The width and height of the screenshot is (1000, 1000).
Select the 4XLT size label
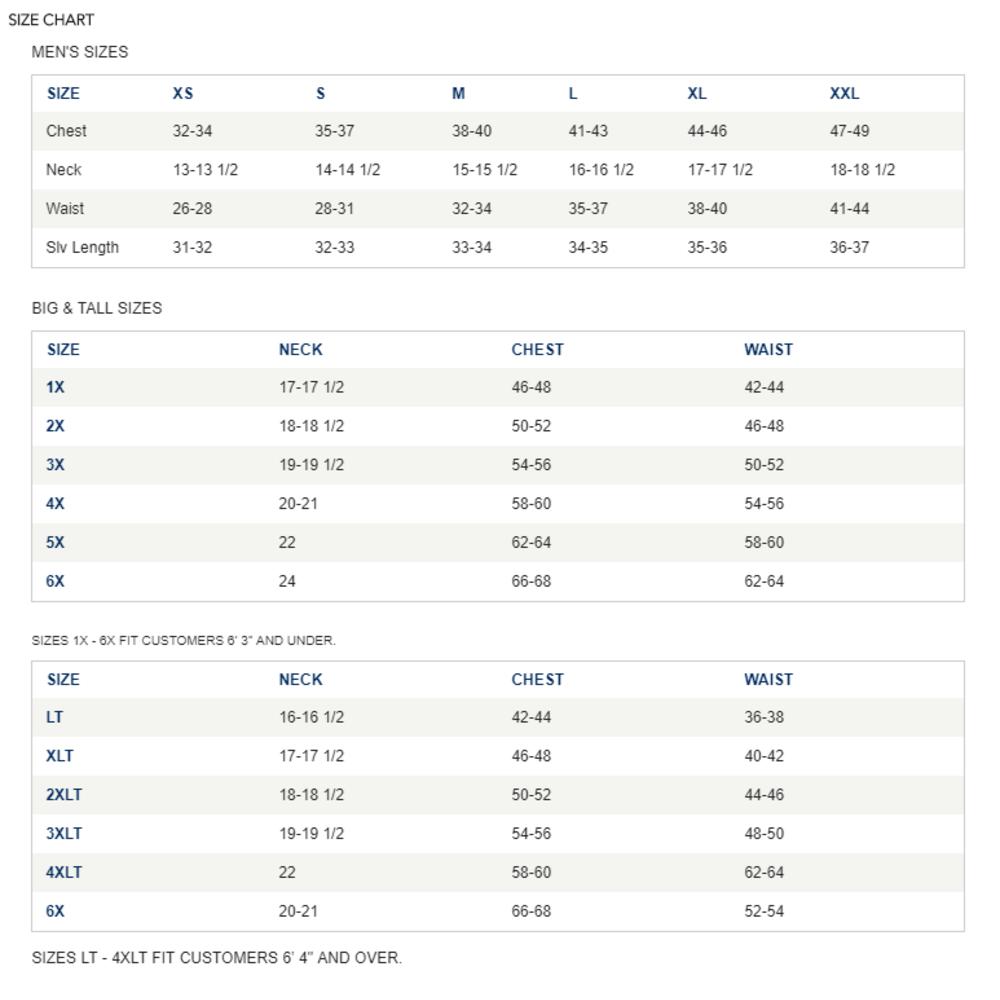(64, 872)
